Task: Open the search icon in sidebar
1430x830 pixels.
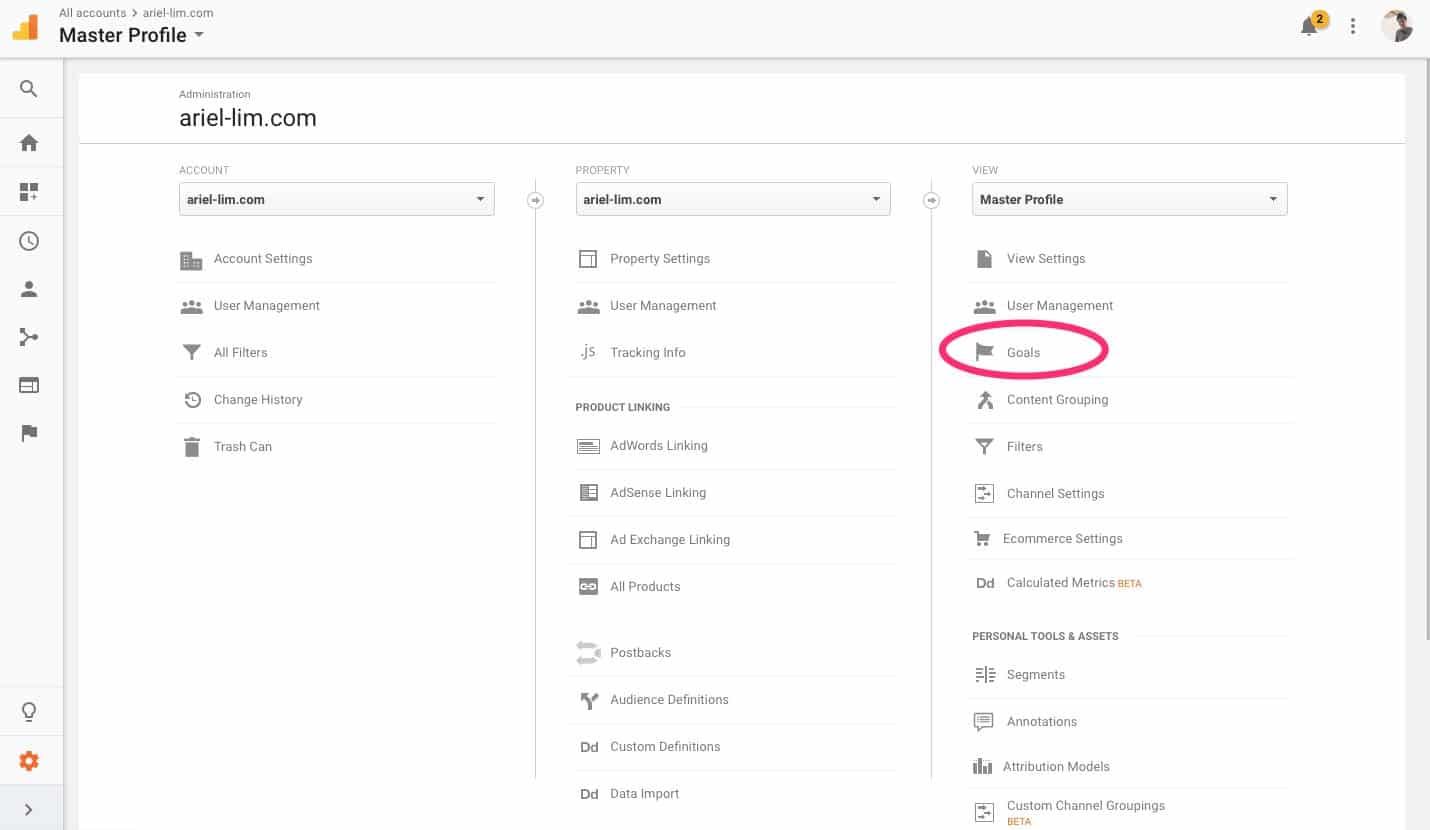Action: coord(29,89)
